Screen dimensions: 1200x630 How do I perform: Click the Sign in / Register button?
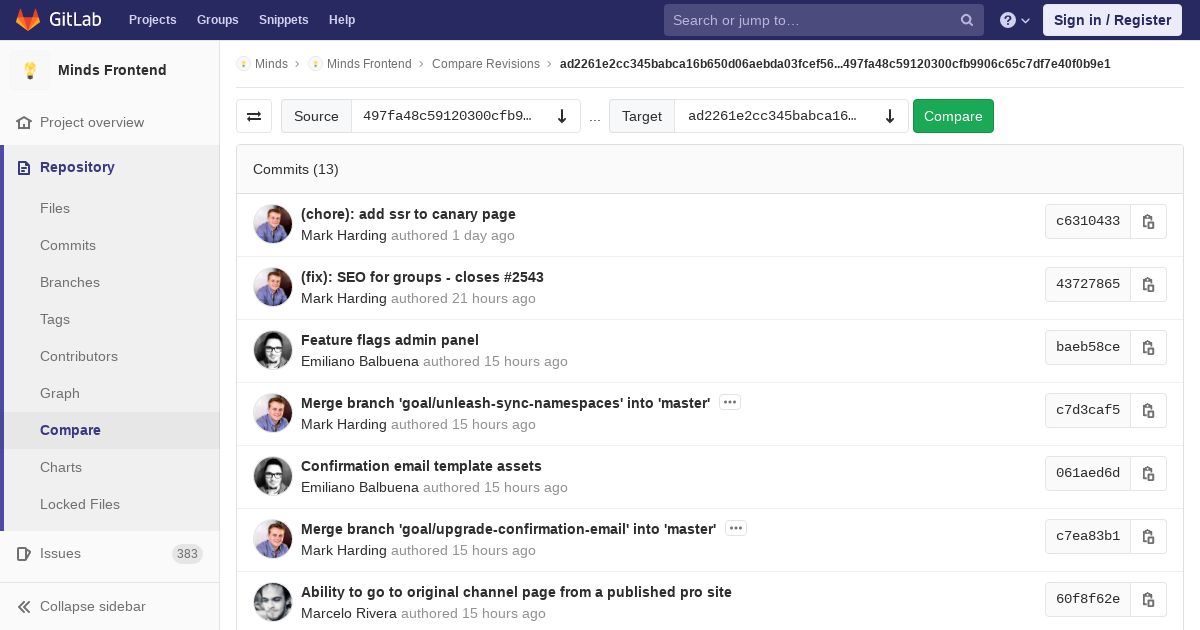[1112, 20]
